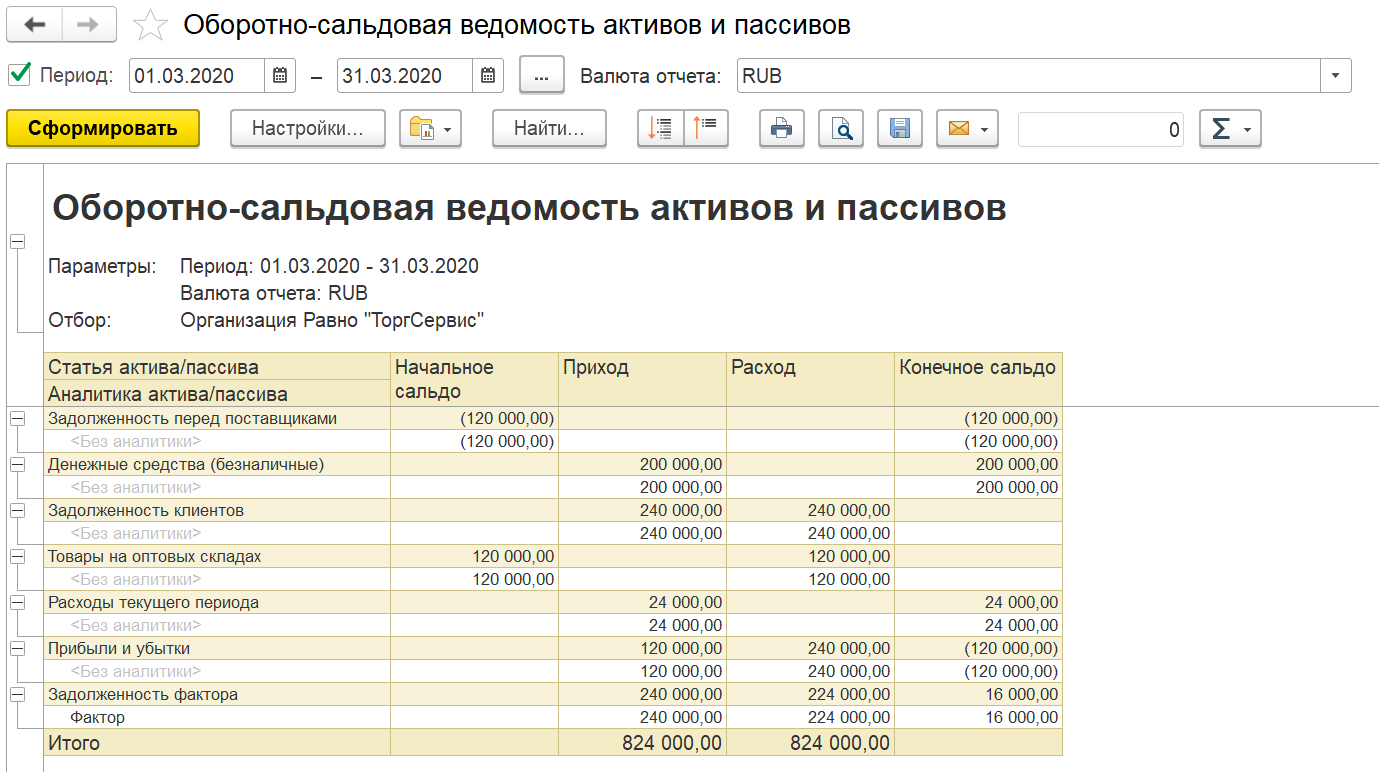Open calendar for start date 01.03.2020
Image resolution: width=1379 pixels, height=772 pixels.
[x=280, y=76]
